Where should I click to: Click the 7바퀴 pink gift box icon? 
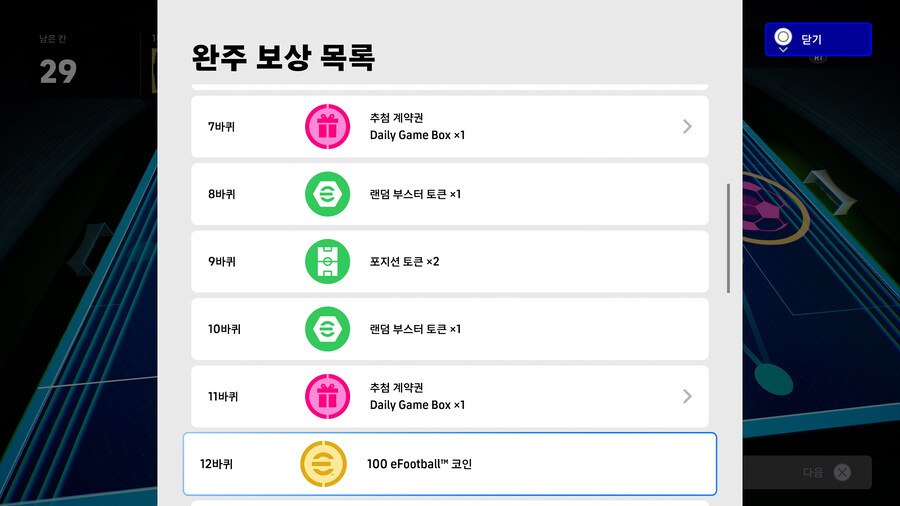pyautogui.click(x=327, y=127)
